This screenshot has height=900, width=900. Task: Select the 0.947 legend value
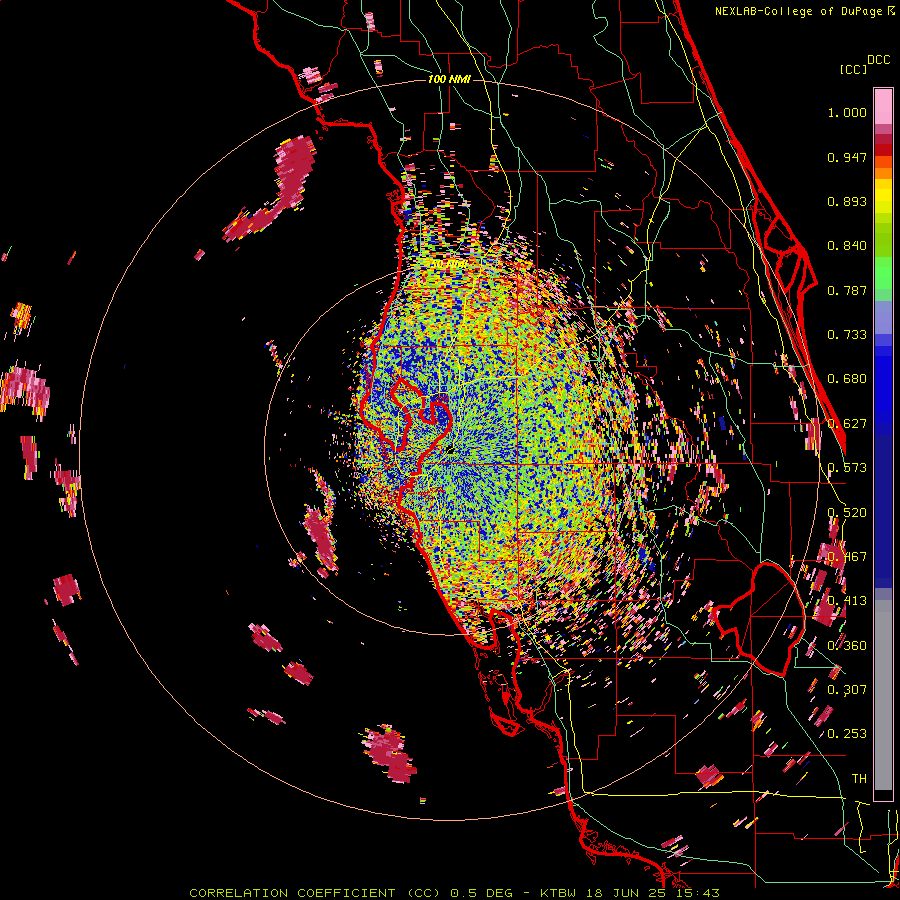[847, 157]
